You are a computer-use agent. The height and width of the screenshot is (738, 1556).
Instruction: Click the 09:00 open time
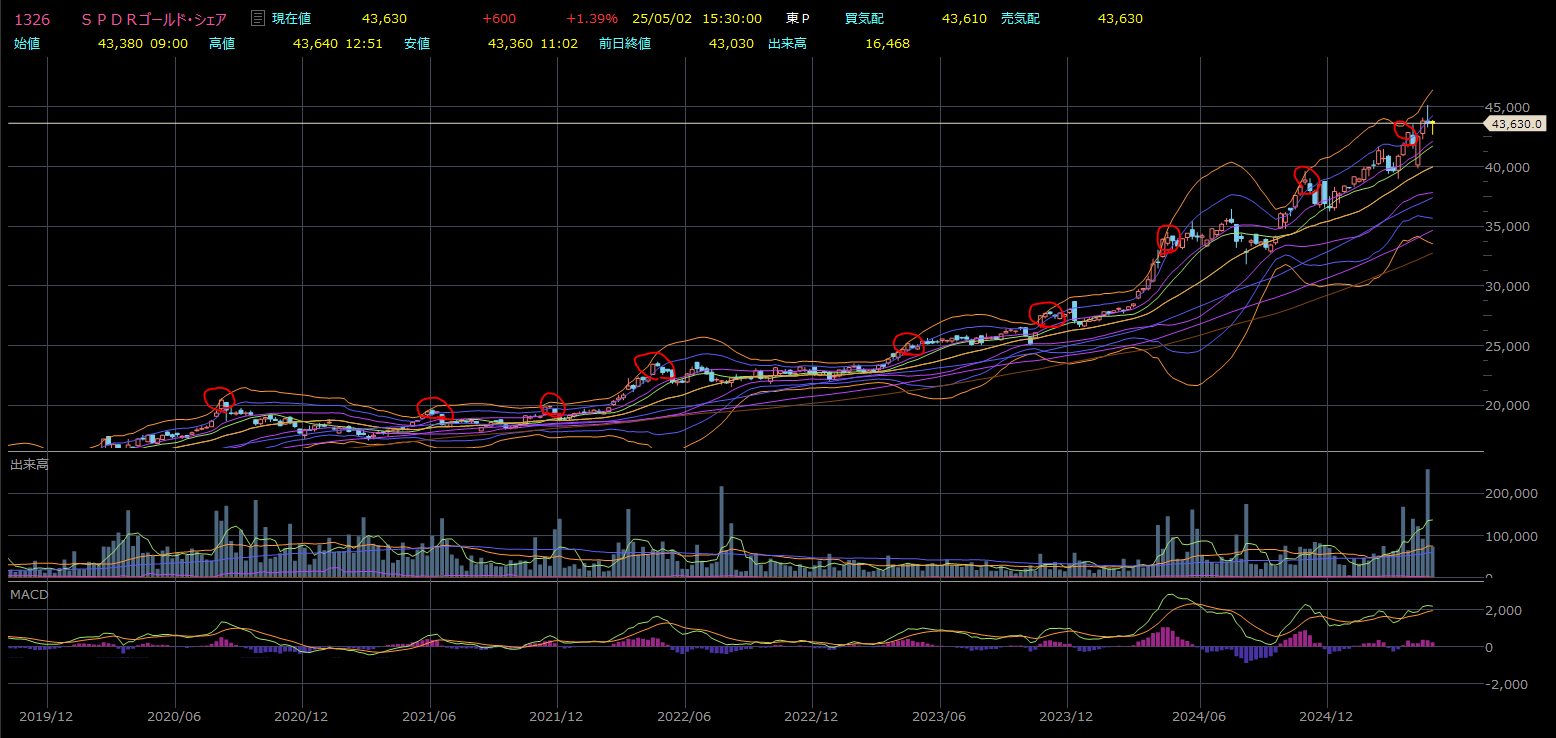pyautogui.click(x=170, y=44)
